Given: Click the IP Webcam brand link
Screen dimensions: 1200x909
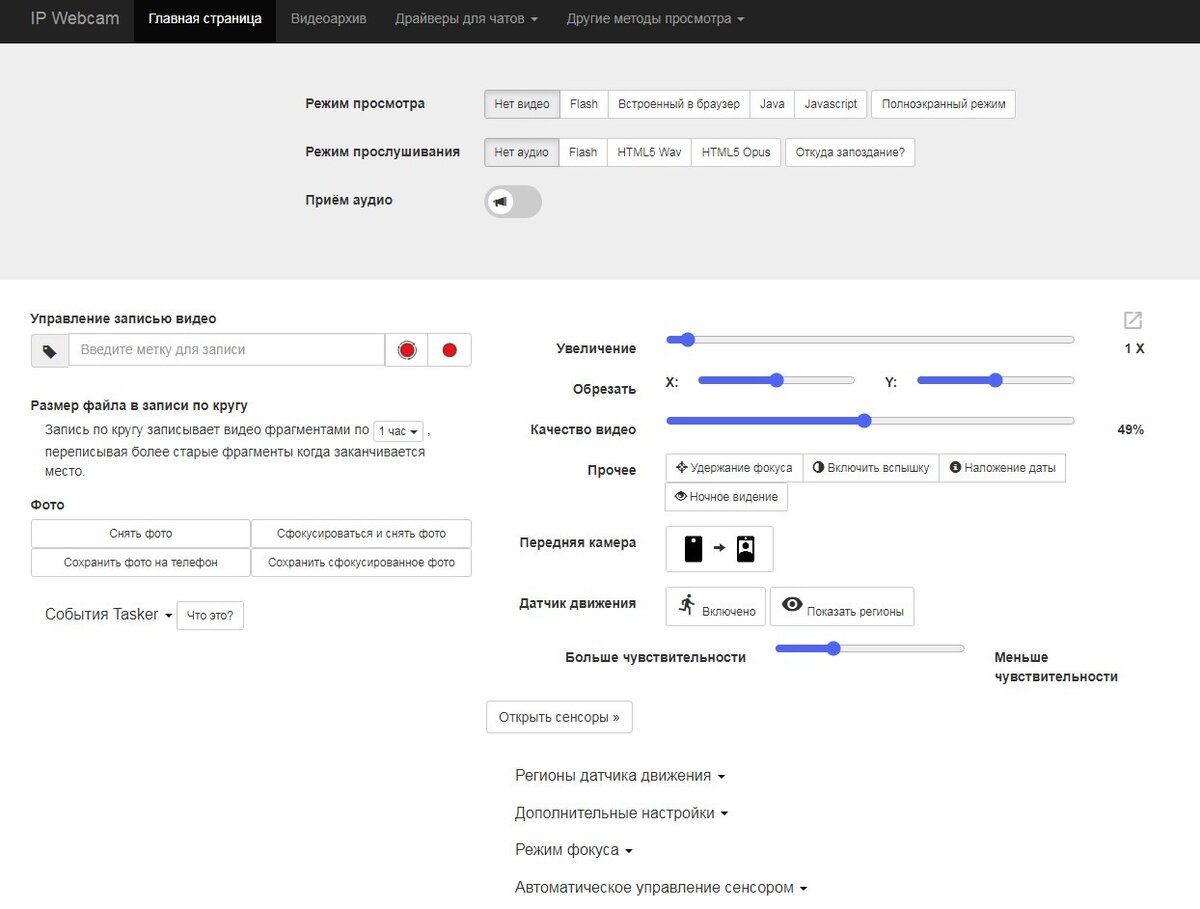Looking at the screenshot, I should 75,19.
